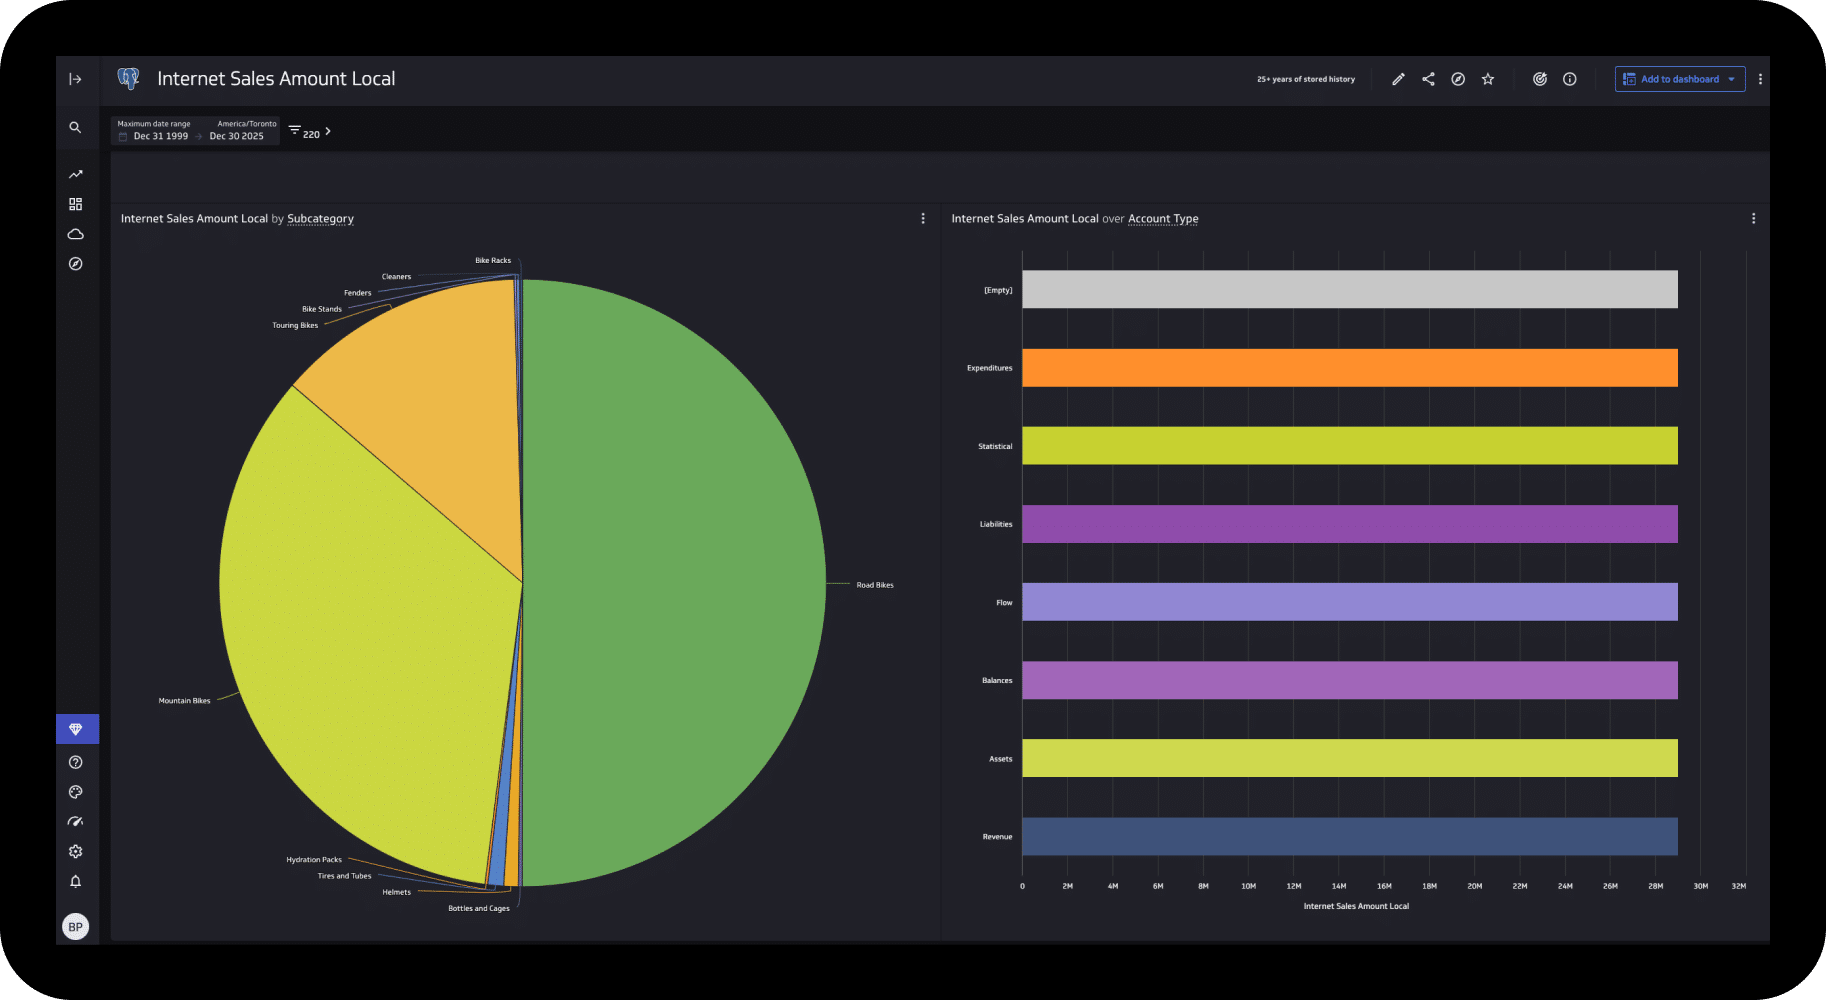
Task: Open the palette theme icon
Action: tap(75, 792)
